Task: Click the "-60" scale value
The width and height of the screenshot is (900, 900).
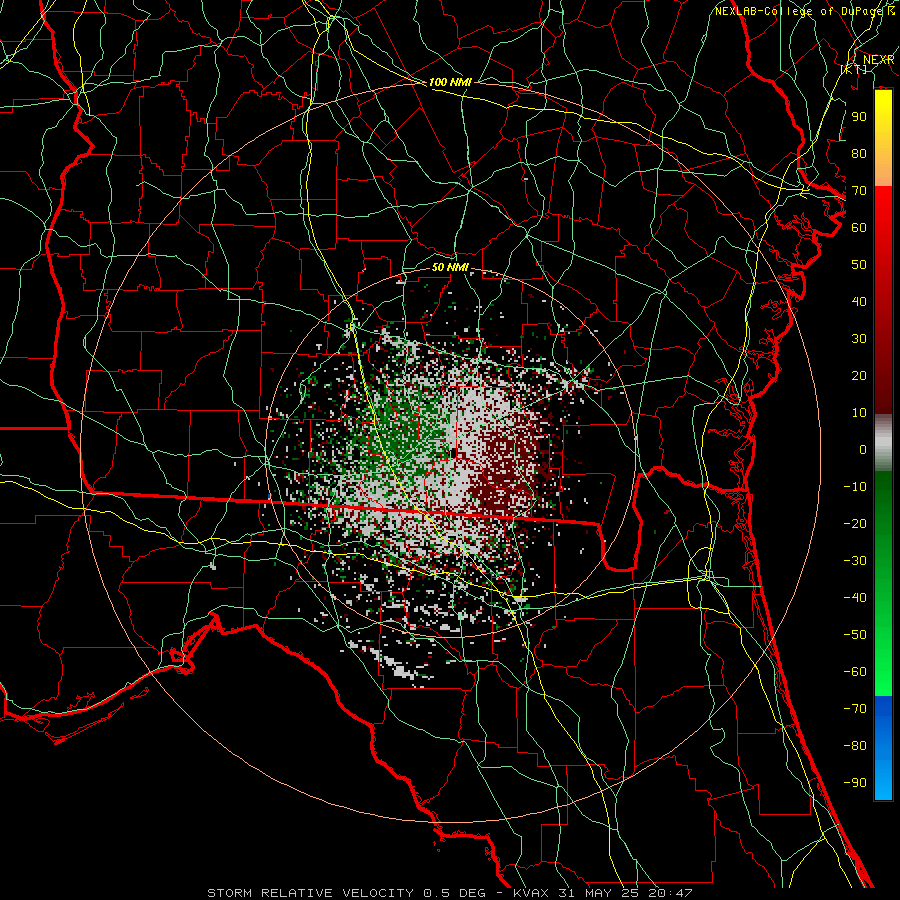Action: [x=855, y=672]
